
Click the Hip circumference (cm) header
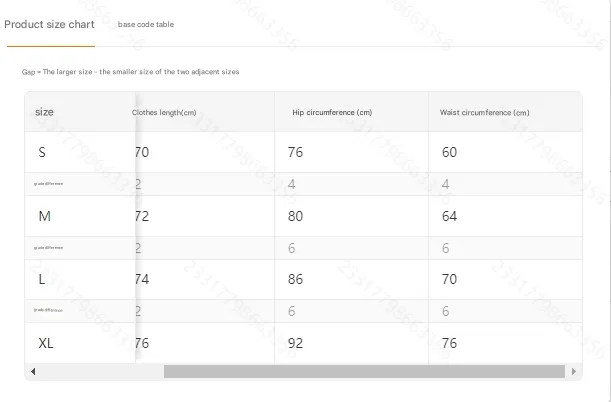[332, 113]
